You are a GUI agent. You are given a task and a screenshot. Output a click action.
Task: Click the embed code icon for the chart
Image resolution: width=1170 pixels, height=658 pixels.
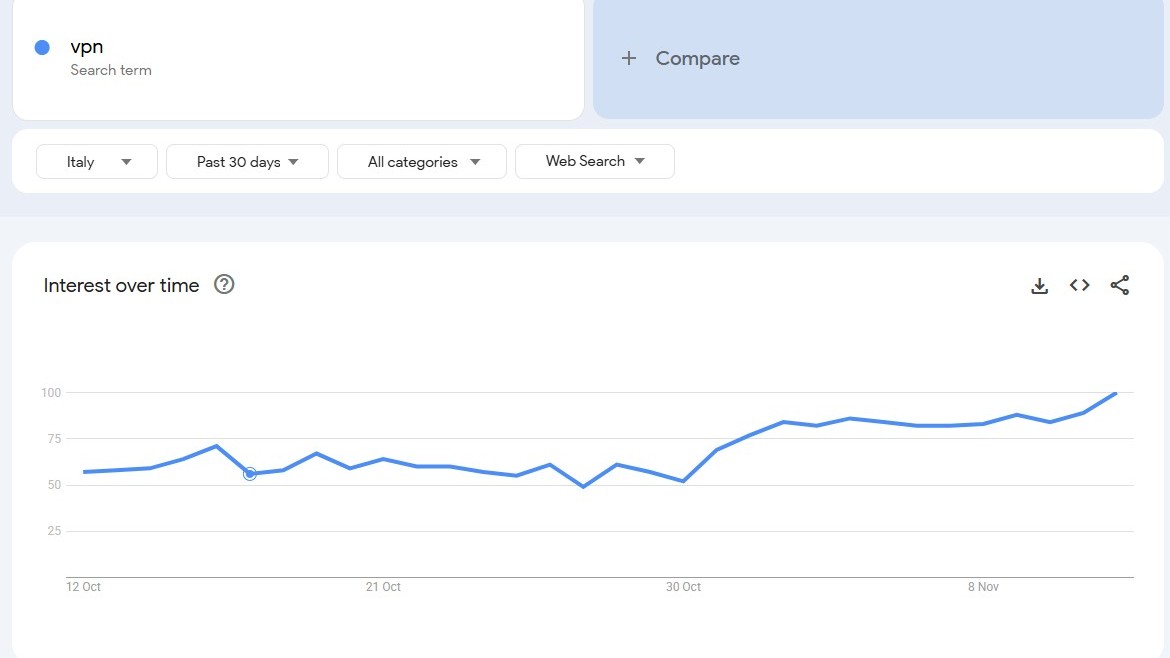[1079, 285]
